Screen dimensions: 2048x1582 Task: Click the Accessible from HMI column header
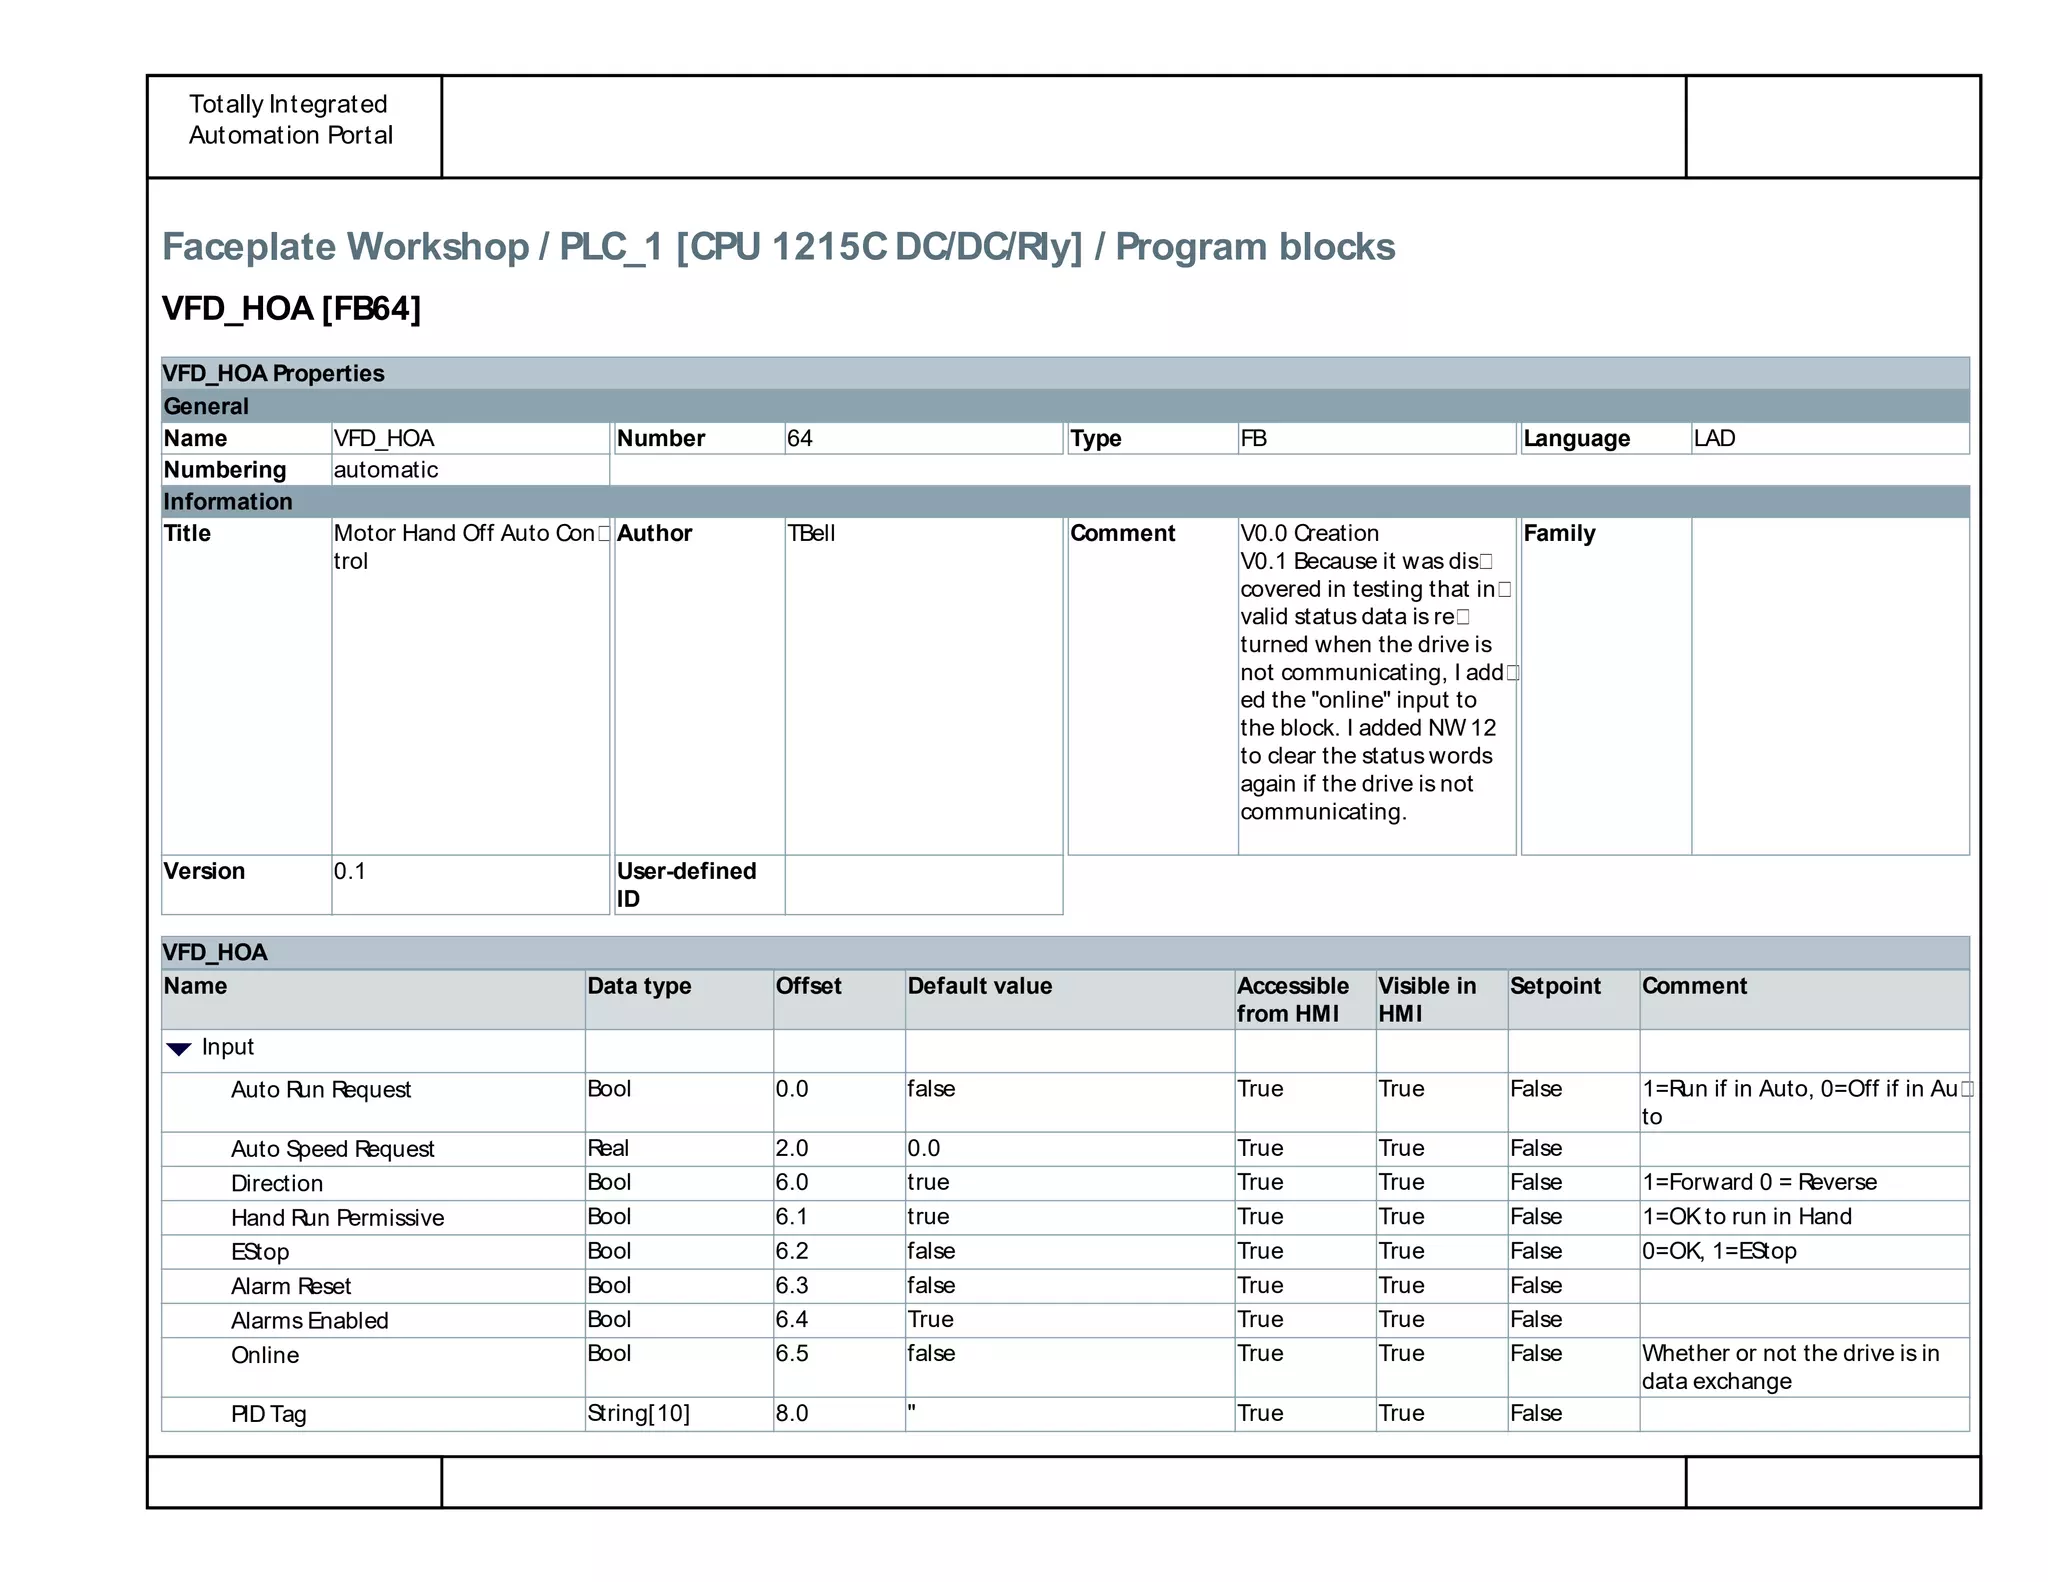click(x=1292, y=999)
